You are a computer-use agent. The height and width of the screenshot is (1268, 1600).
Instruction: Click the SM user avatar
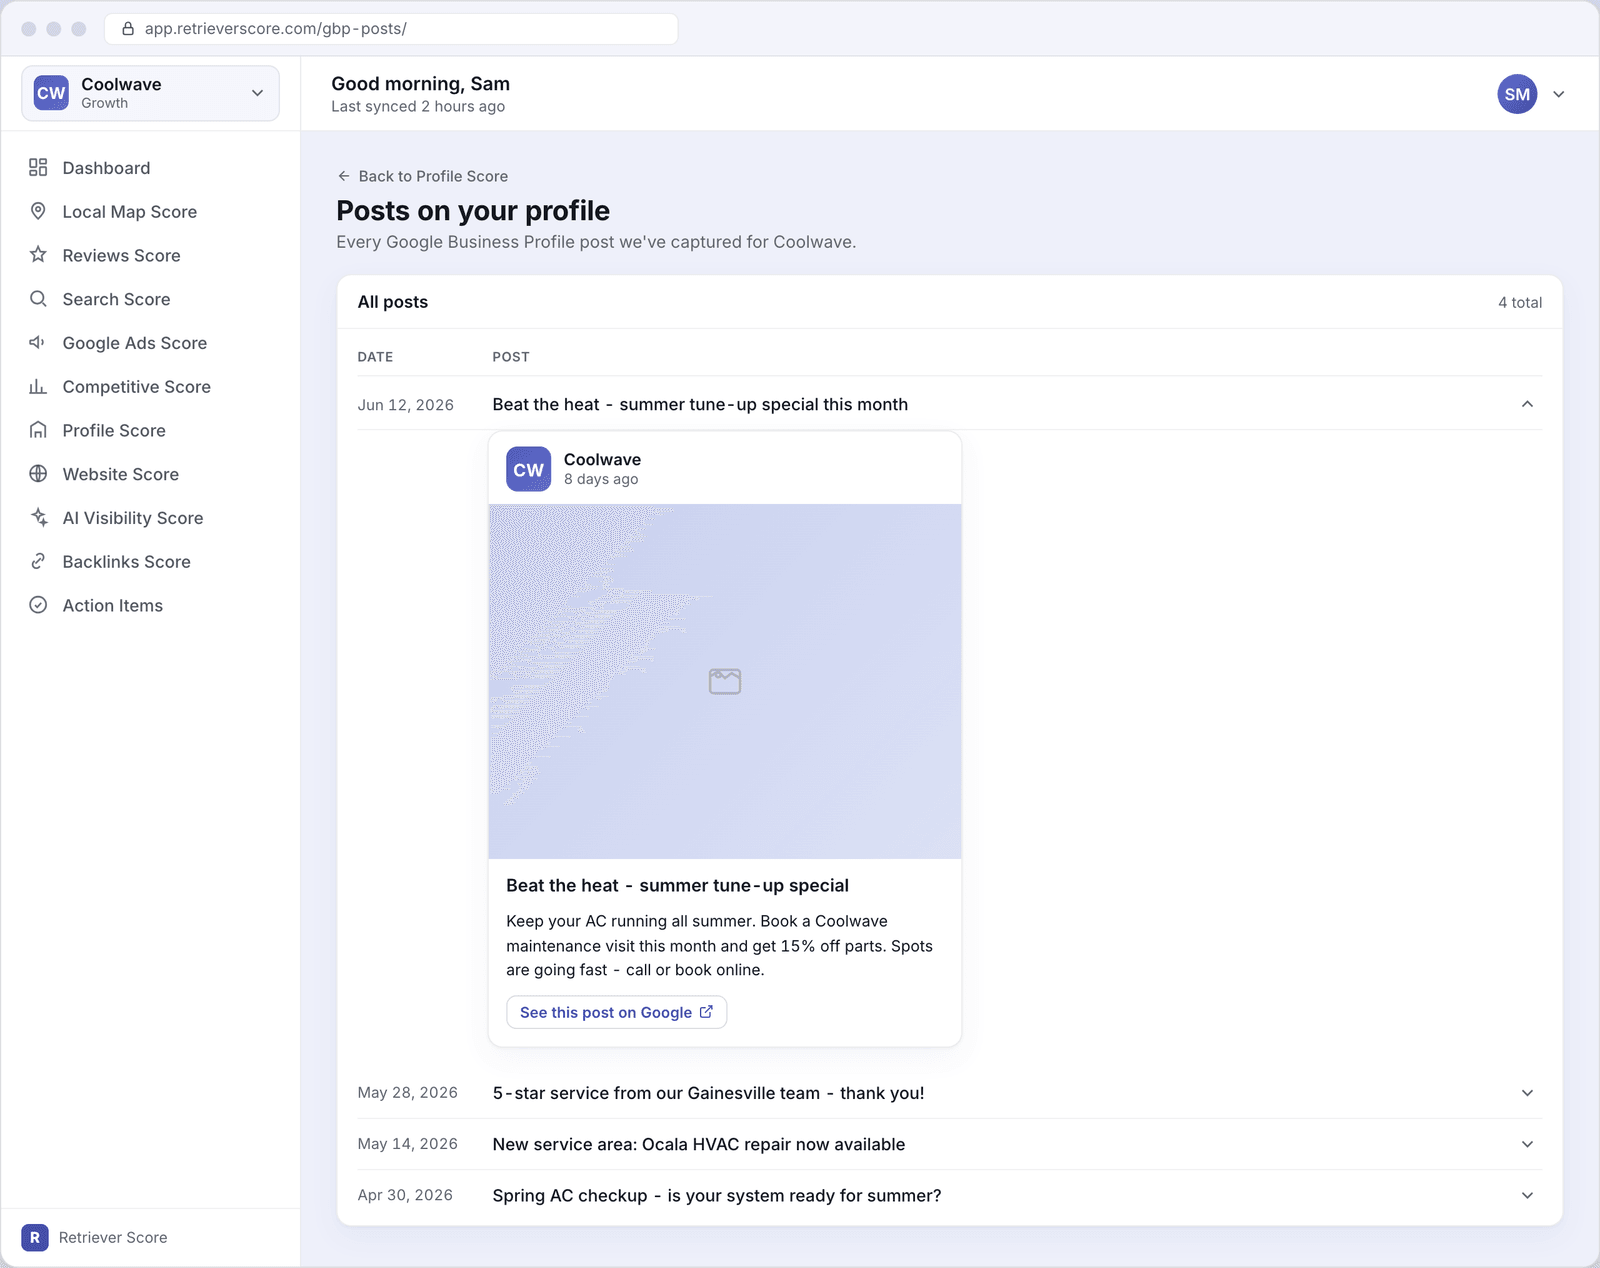click(x=1517, y=94)
